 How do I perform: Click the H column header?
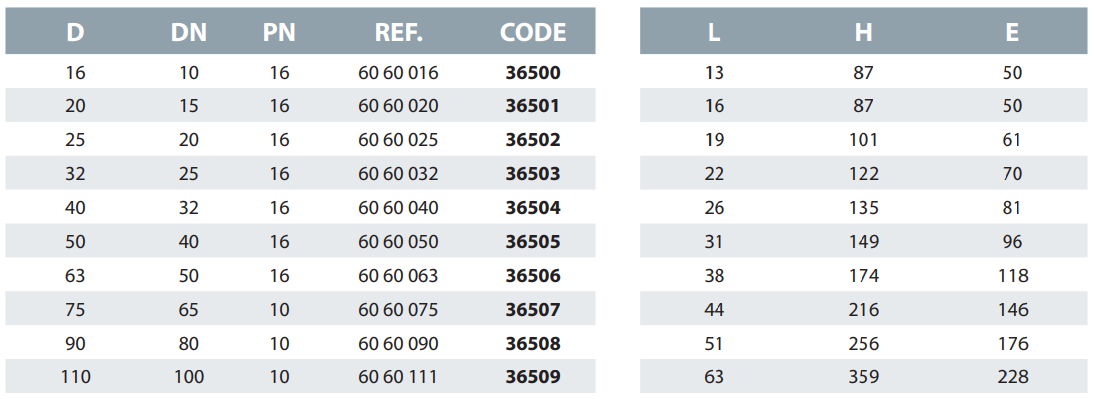[x=864, y=32]
